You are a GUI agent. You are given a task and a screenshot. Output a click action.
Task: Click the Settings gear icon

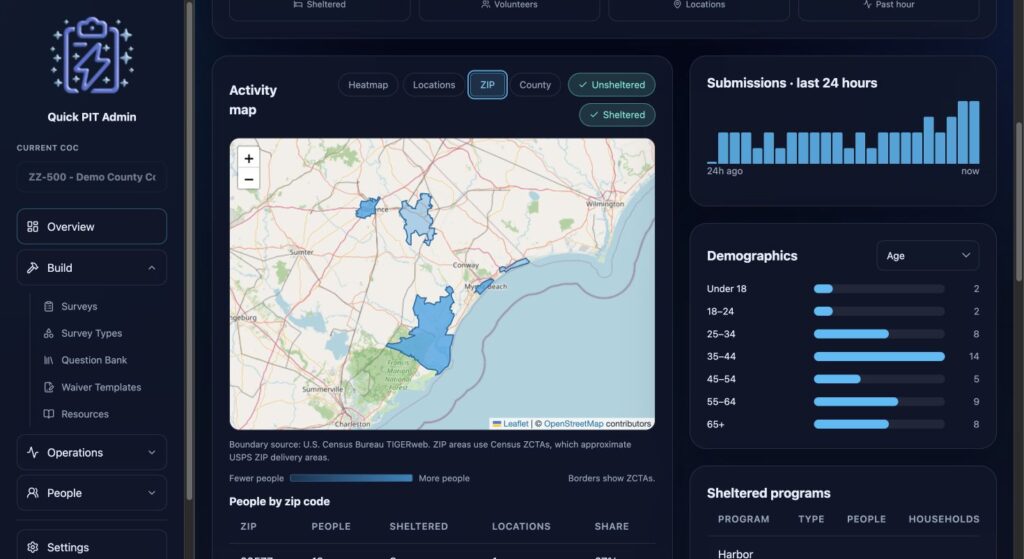point(33,547)
